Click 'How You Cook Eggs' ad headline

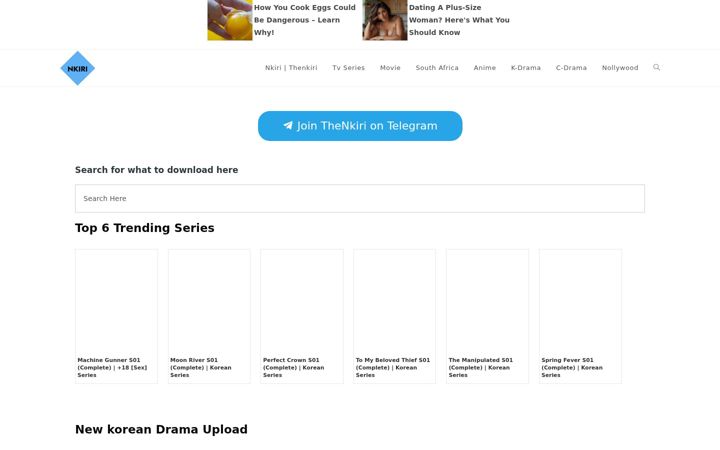[304, 20]
